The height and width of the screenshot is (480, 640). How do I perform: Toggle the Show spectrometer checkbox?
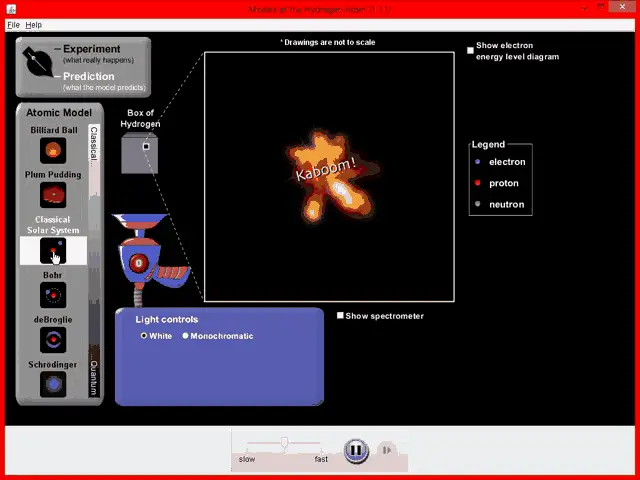coord(341,316)
